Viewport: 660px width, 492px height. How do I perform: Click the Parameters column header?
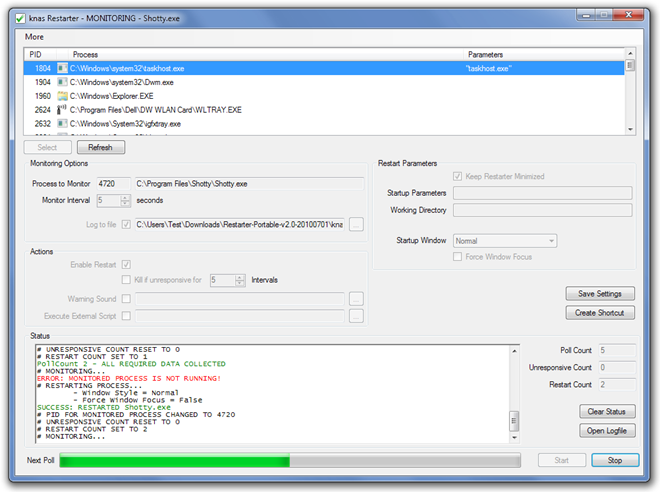[544, 55]
